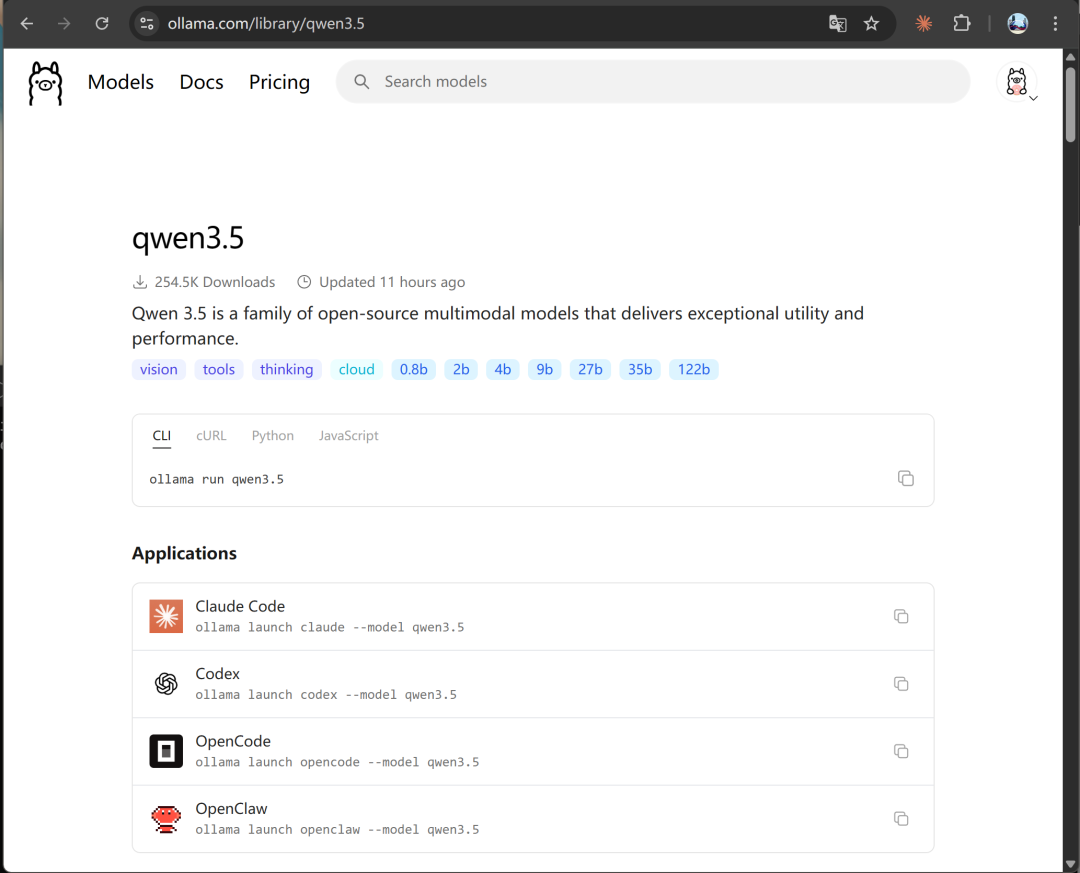Click the cloud tag

pyautogui.click(x=357, y=369)
